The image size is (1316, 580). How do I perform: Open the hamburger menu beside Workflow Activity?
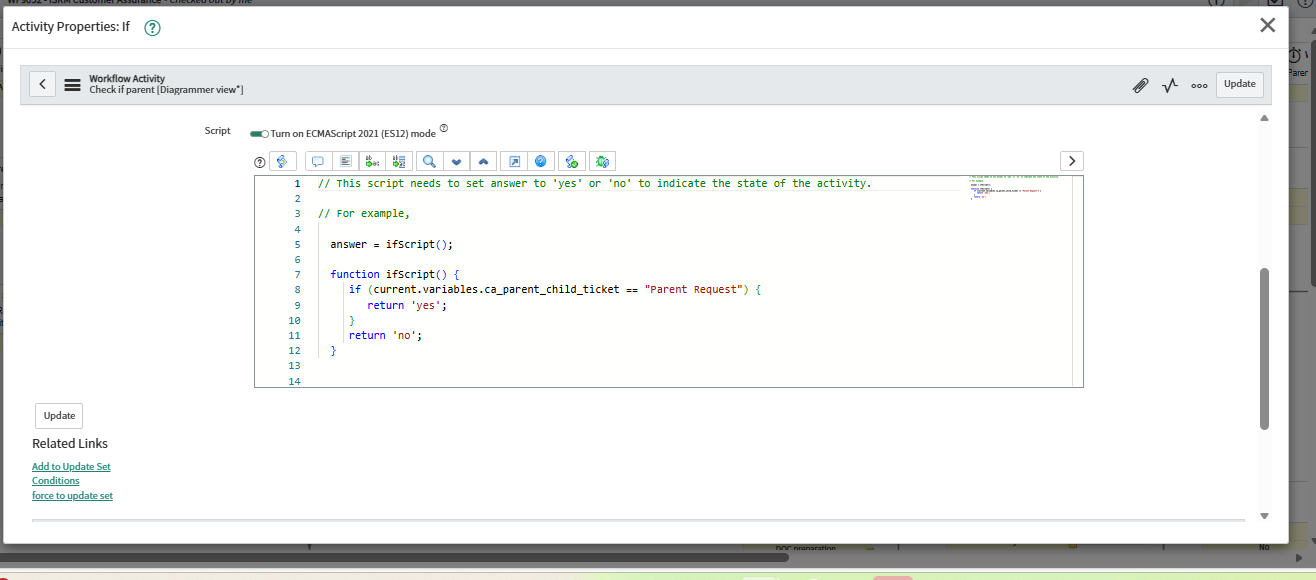click(72, 85)
